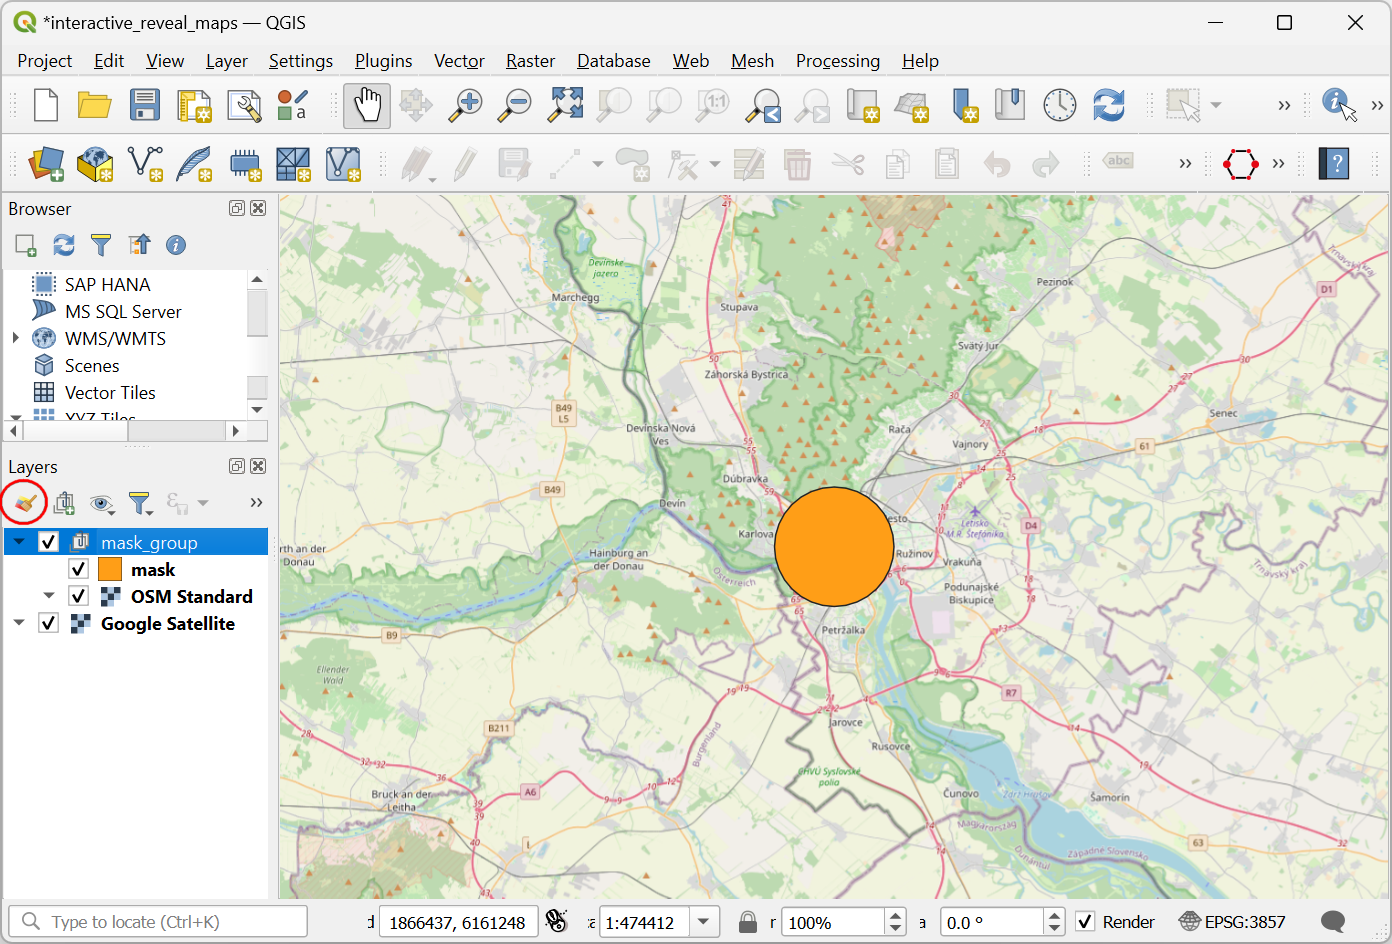Click the Open Project folder icon
This screenshot has height=944, width=1392.
pos(94,105)
